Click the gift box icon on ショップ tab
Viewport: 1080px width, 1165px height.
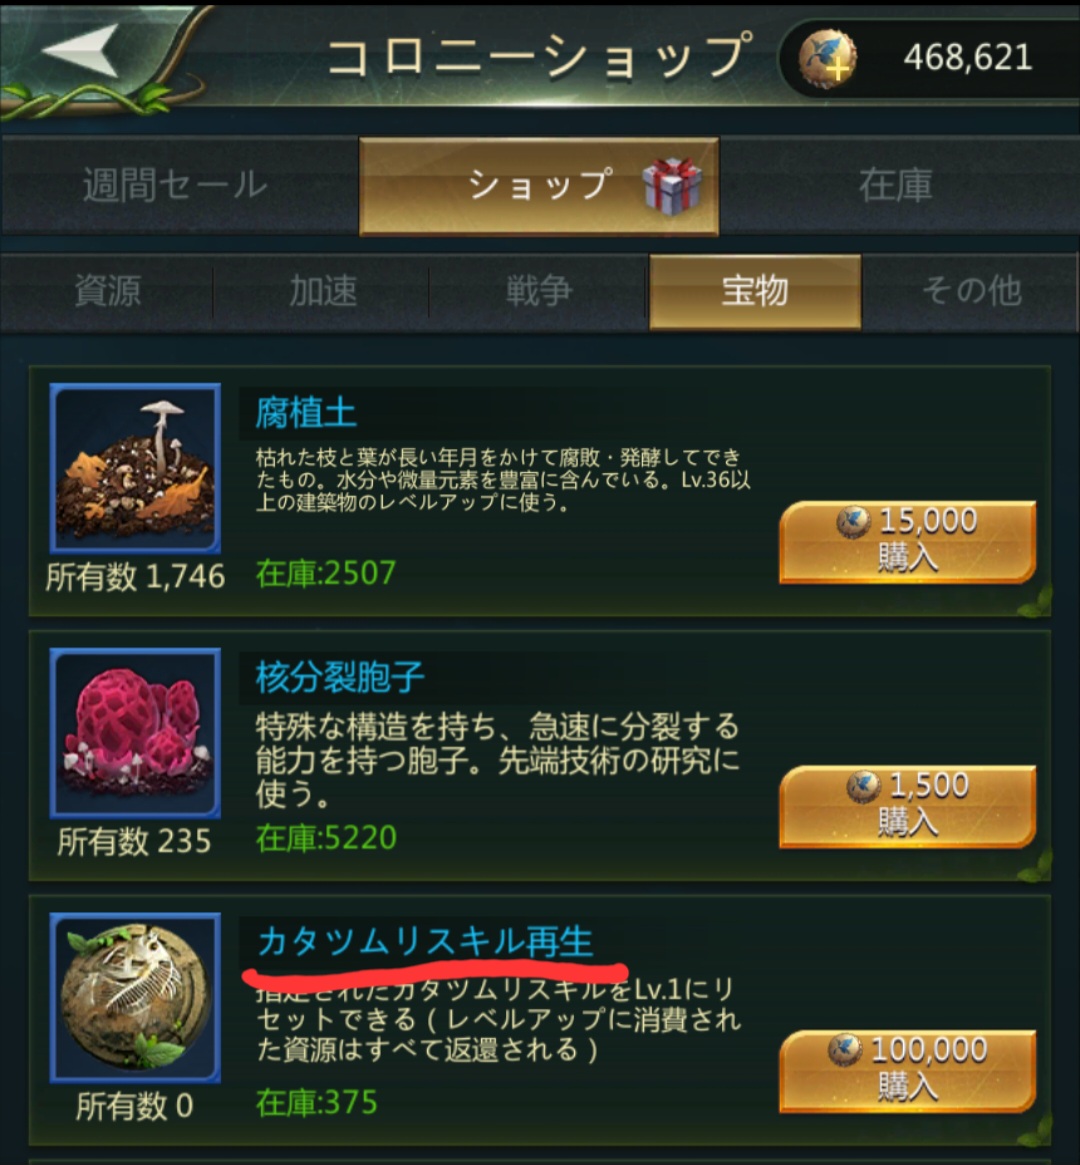671,186
